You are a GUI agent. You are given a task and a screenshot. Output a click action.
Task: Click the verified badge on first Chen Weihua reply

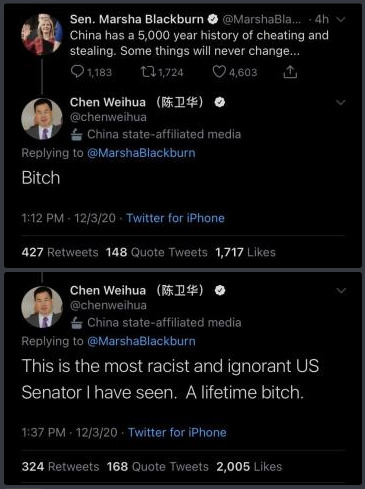[220, 102]
